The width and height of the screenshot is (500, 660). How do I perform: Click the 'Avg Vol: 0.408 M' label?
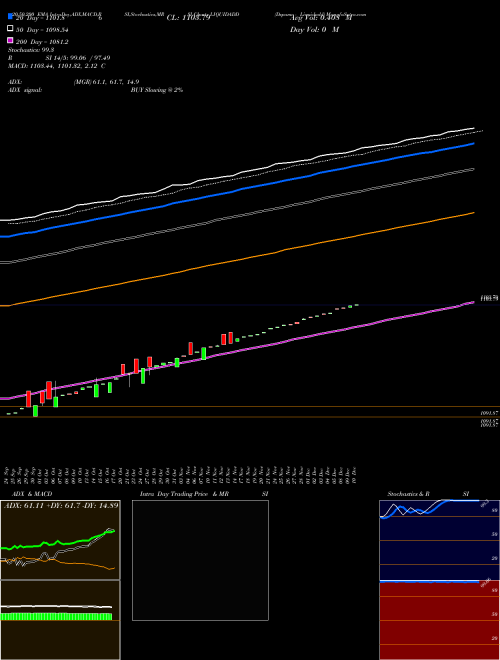(x=321, y=18)
